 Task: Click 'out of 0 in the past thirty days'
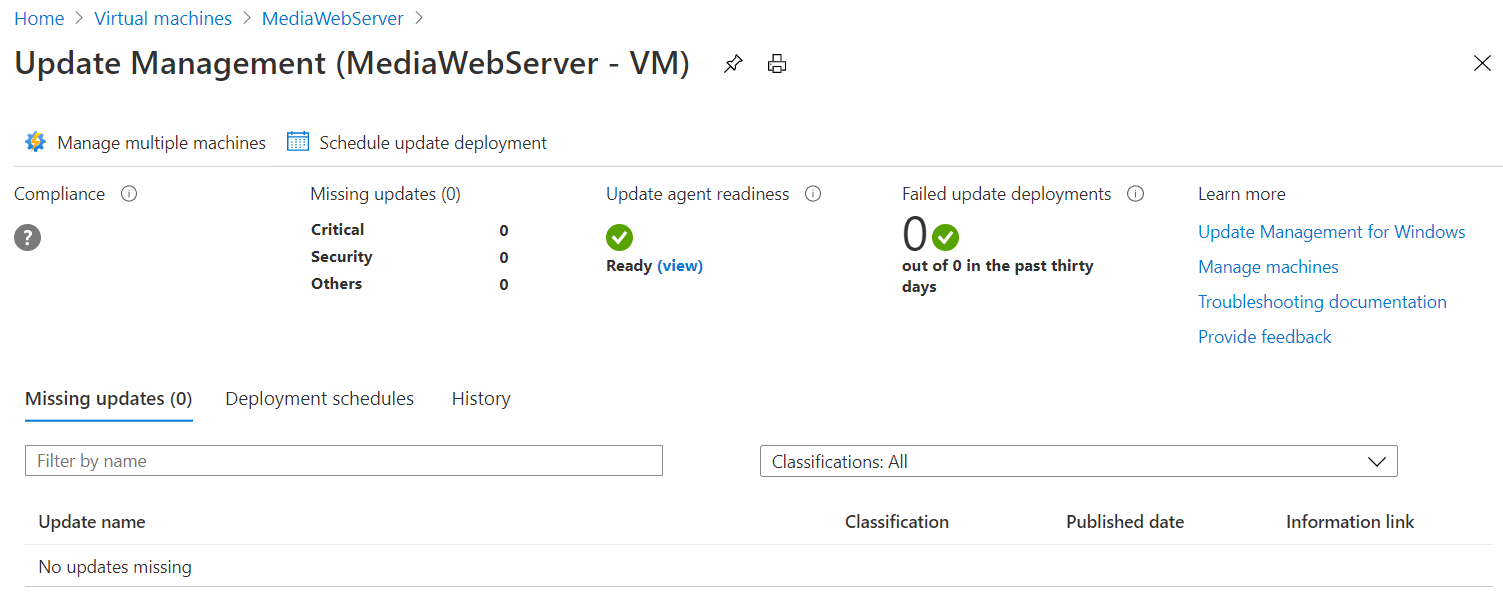(x=998, y=276)
